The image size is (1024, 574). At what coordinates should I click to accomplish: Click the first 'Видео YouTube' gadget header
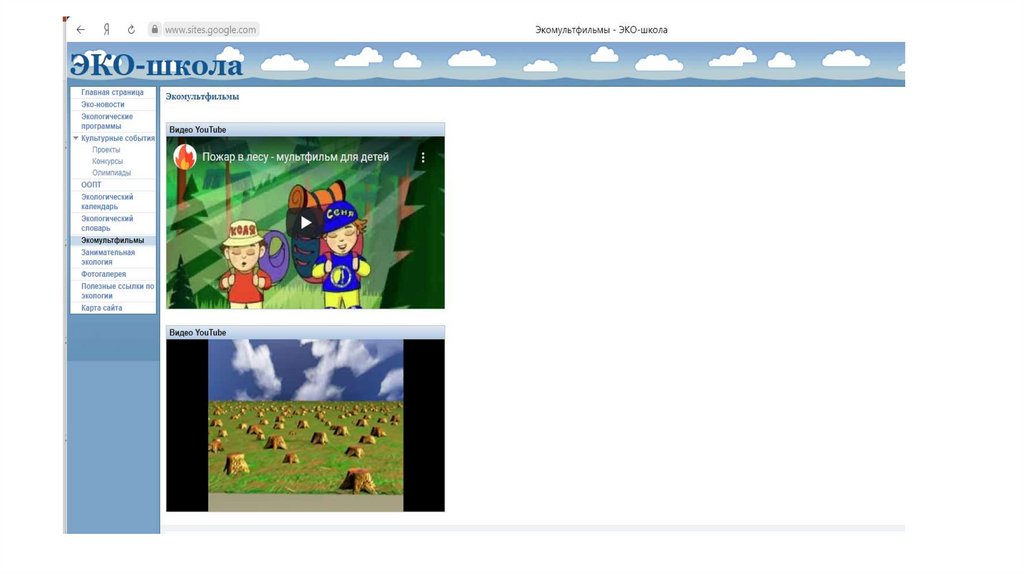(x=306, y=129)
